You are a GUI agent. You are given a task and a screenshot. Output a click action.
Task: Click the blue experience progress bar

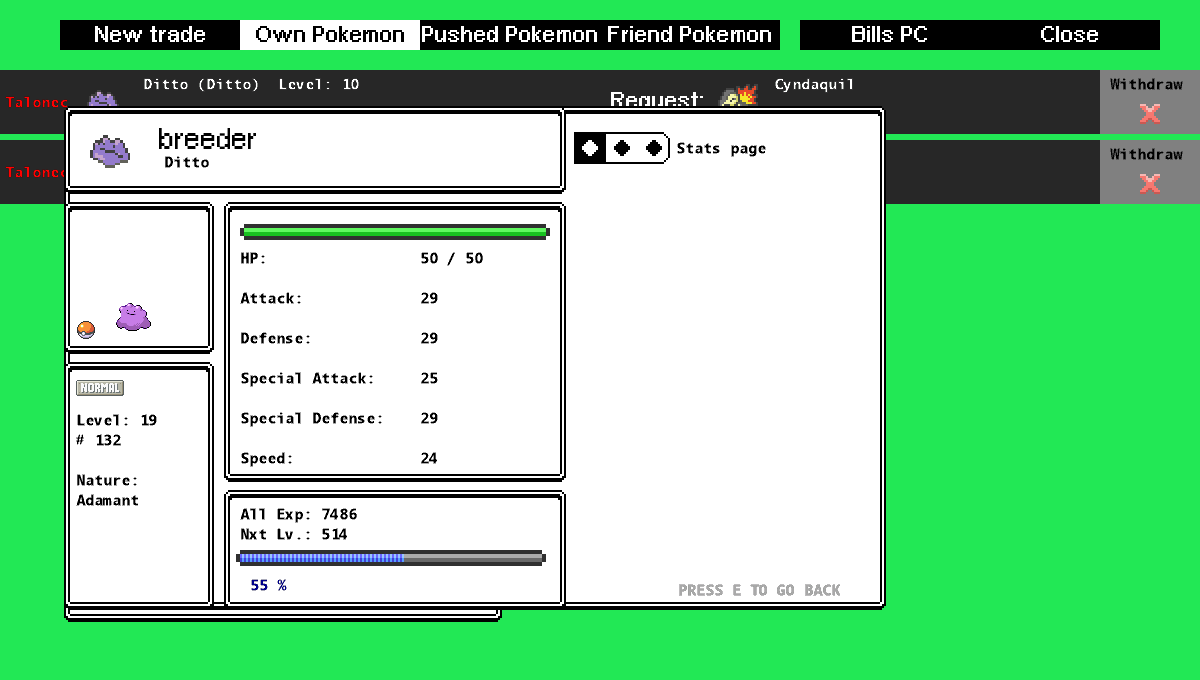[x=391, y=558]
